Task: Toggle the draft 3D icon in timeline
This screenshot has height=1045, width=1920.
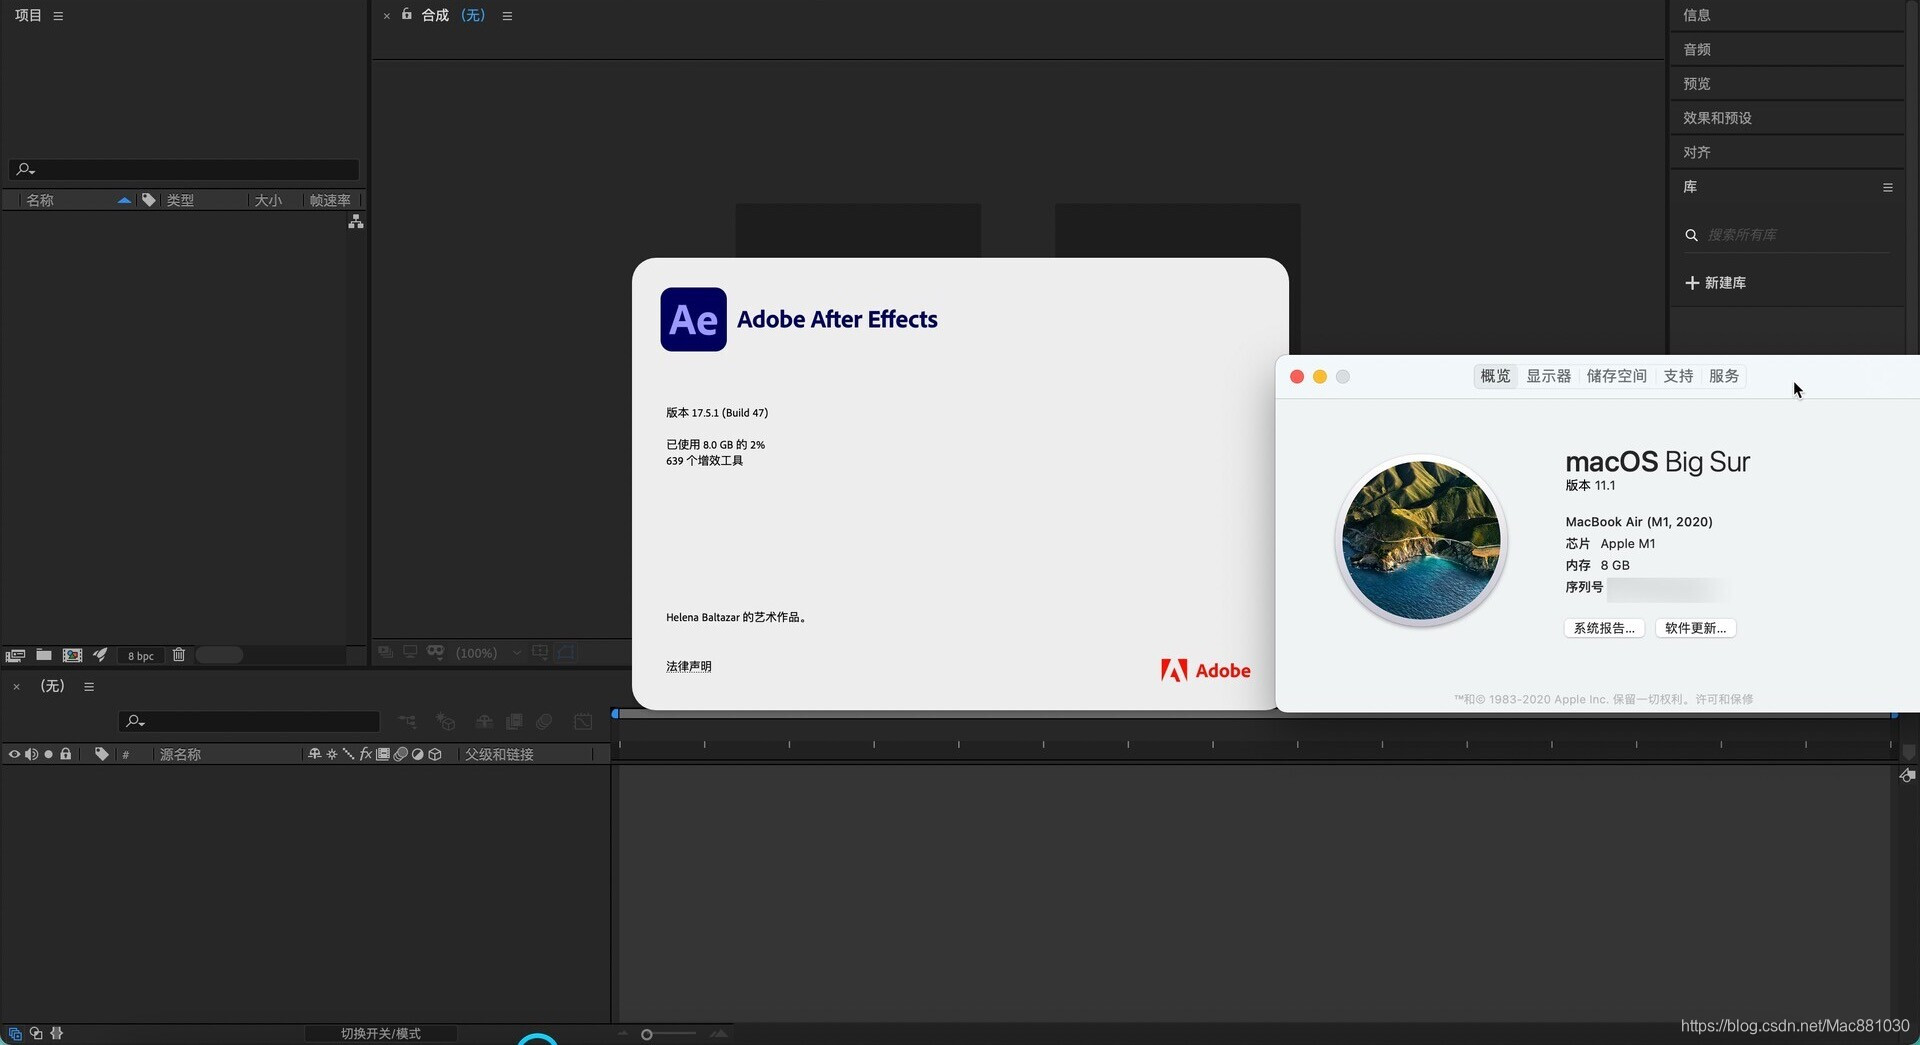Action: click(x=446, y=721)
